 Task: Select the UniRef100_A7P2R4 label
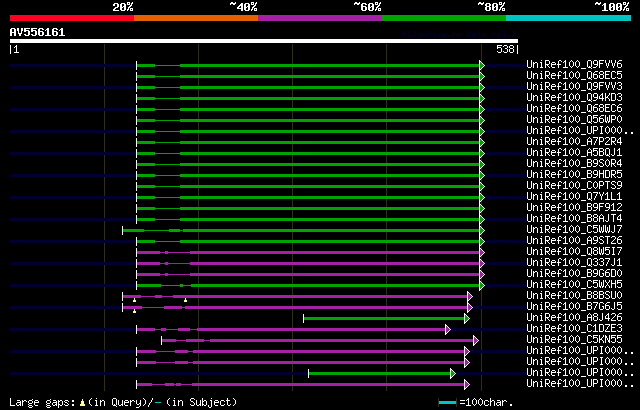574,142
